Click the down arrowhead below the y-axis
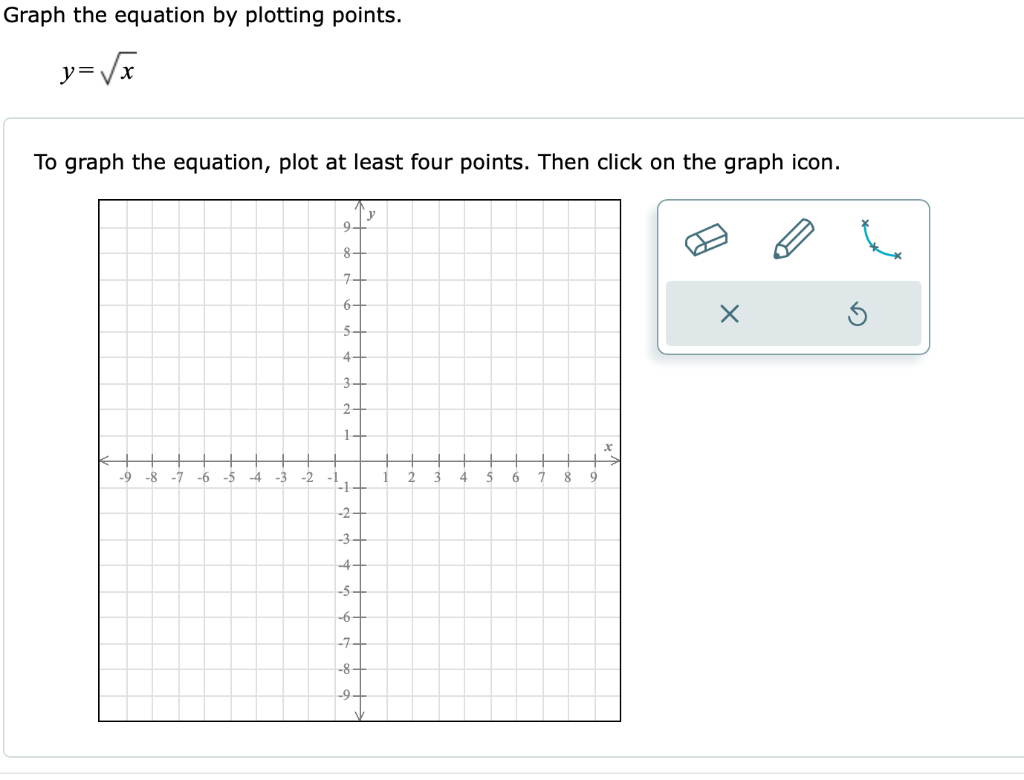Screen dimensions: 1024x780 tap(360, 716)
